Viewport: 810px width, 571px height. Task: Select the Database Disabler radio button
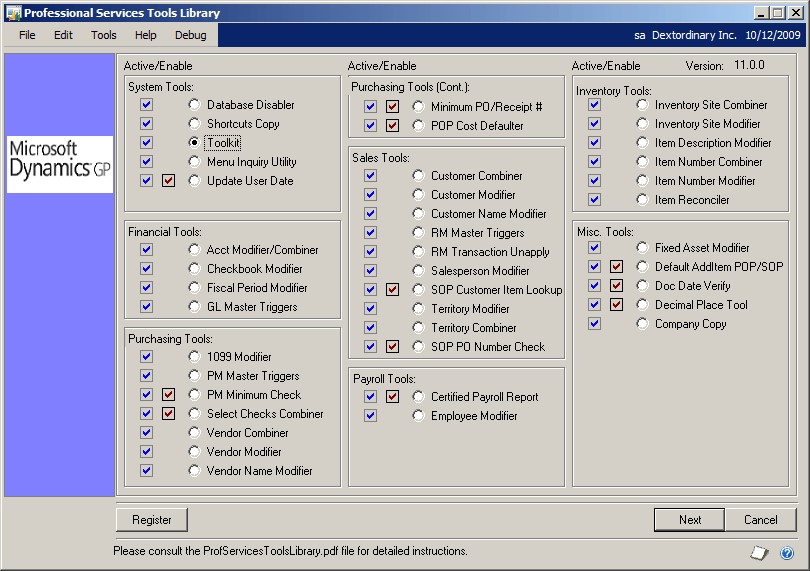pyautogui.click(x=194, y=105)
